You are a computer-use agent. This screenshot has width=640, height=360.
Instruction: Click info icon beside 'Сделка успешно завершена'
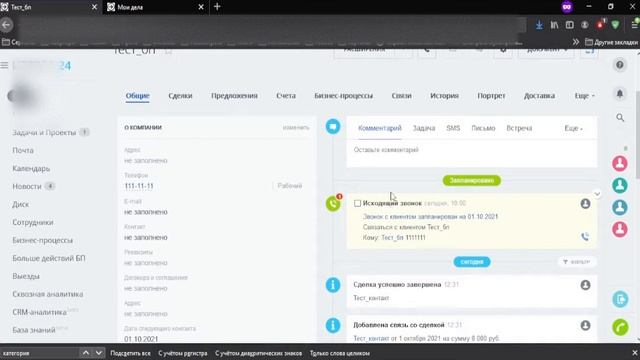[x=333, y=285]
